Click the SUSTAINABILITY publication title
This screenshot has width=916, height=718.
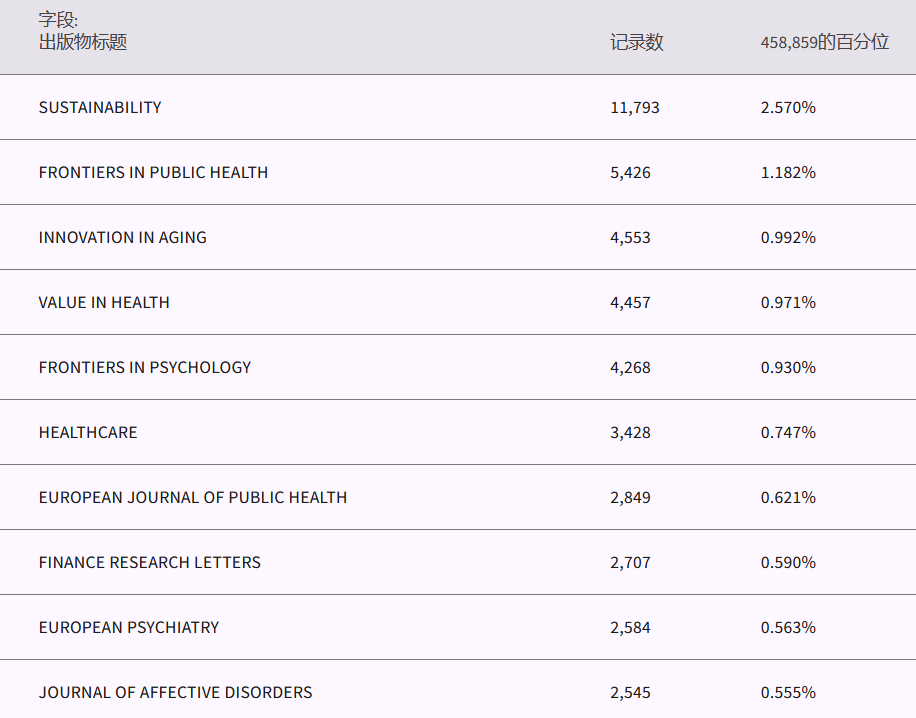tap(100, 107)
